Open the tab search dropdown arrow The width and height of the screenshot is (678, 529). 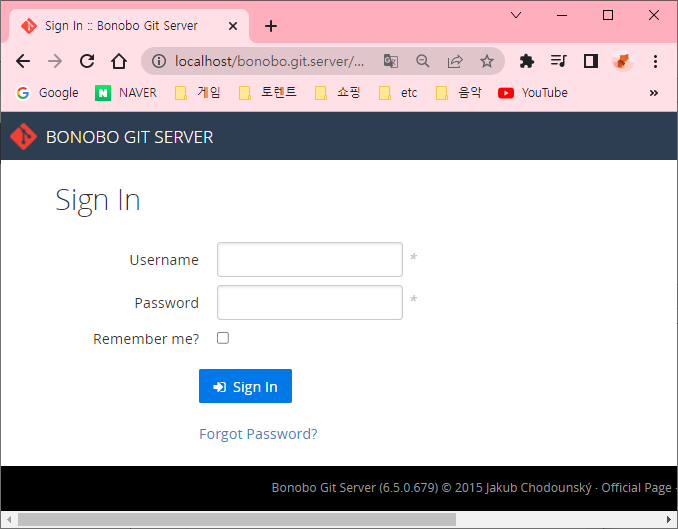516,16
